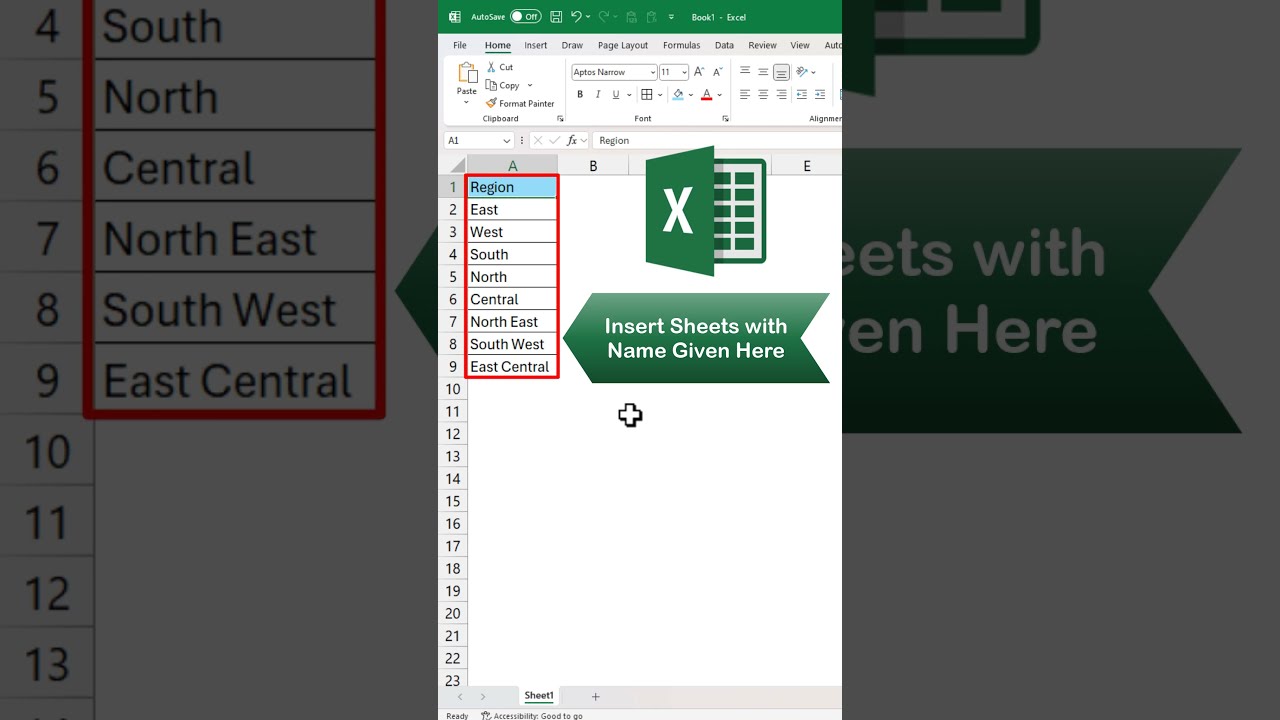
Task: Toggle the AutoSave switch
Action: (x=525, y=17)
